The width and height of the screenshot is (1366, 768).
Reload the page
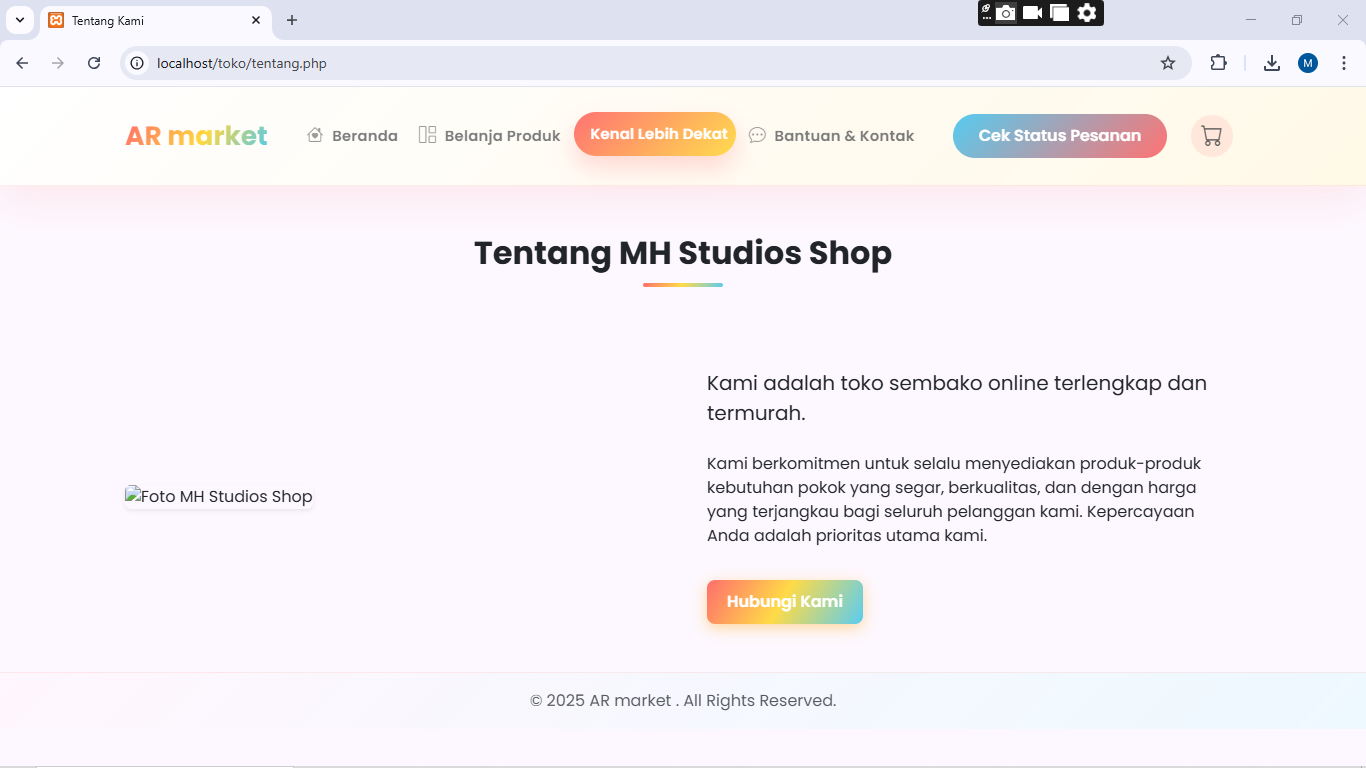[94, 63]
